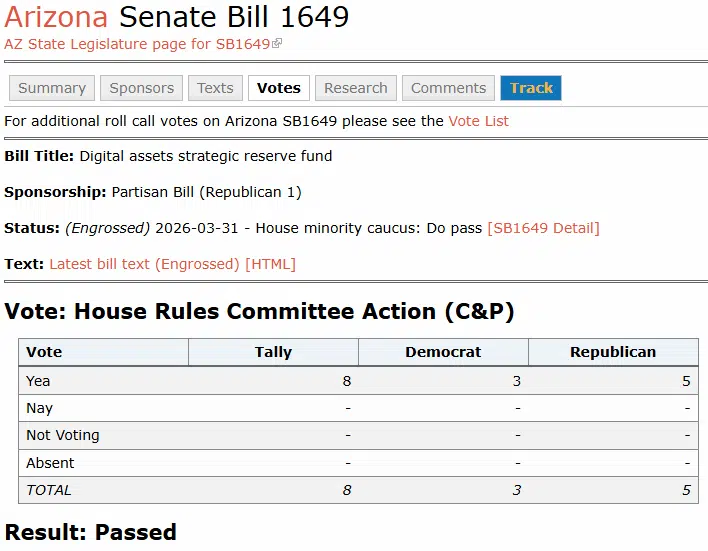Click the Republican column header
This screenshot has height=551, width=708.
613,352
